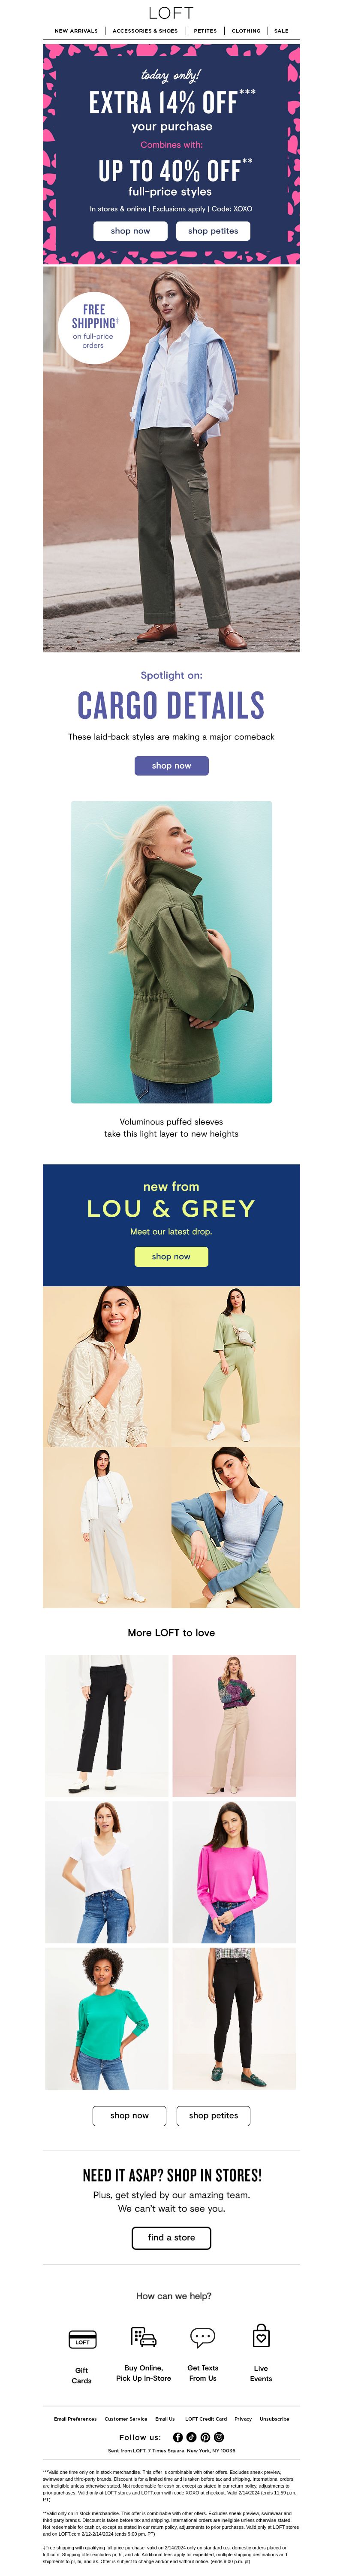This screenshot has width=343, height=2576.
Task: Open the Email Preferences footer link
Action: click(x=75, y=2419)
